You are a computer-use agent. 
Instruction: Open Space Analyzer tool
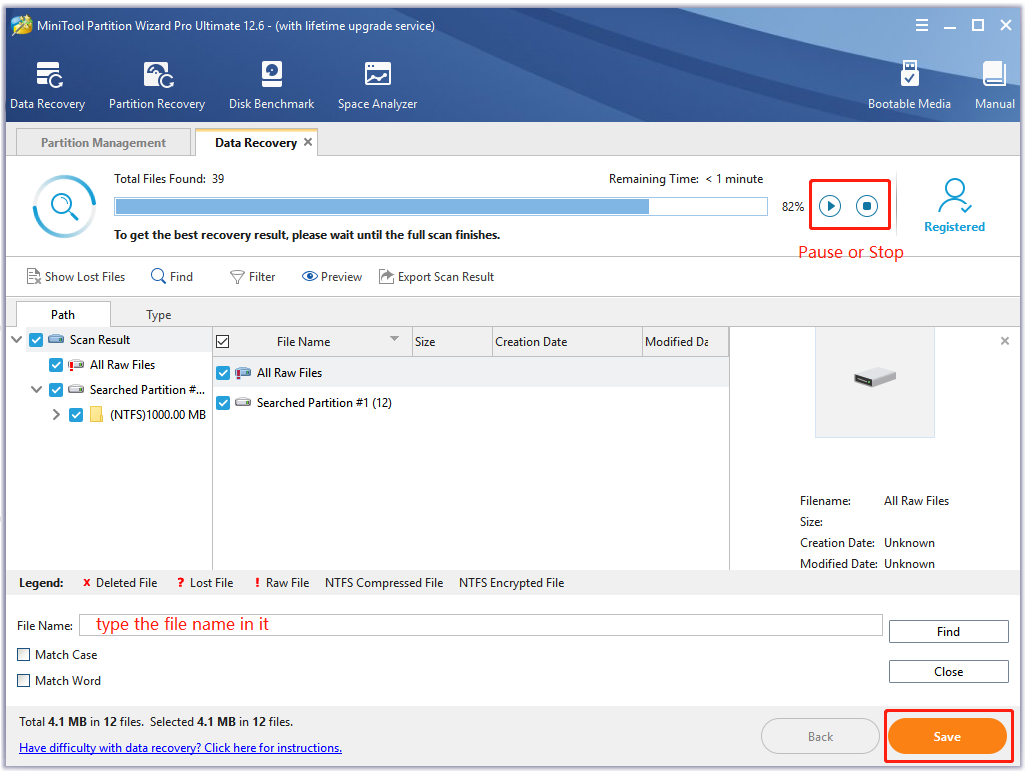pos(378,75)
